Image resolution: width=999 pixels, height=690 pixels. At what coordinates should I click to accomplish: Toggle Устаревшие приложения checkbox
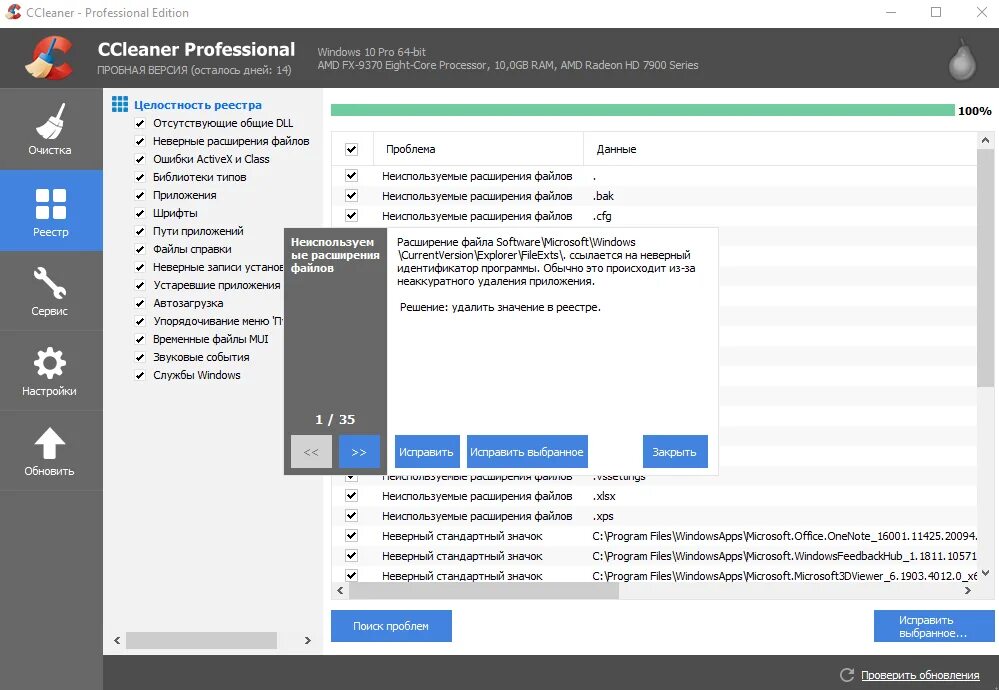(x=140, y=285)
